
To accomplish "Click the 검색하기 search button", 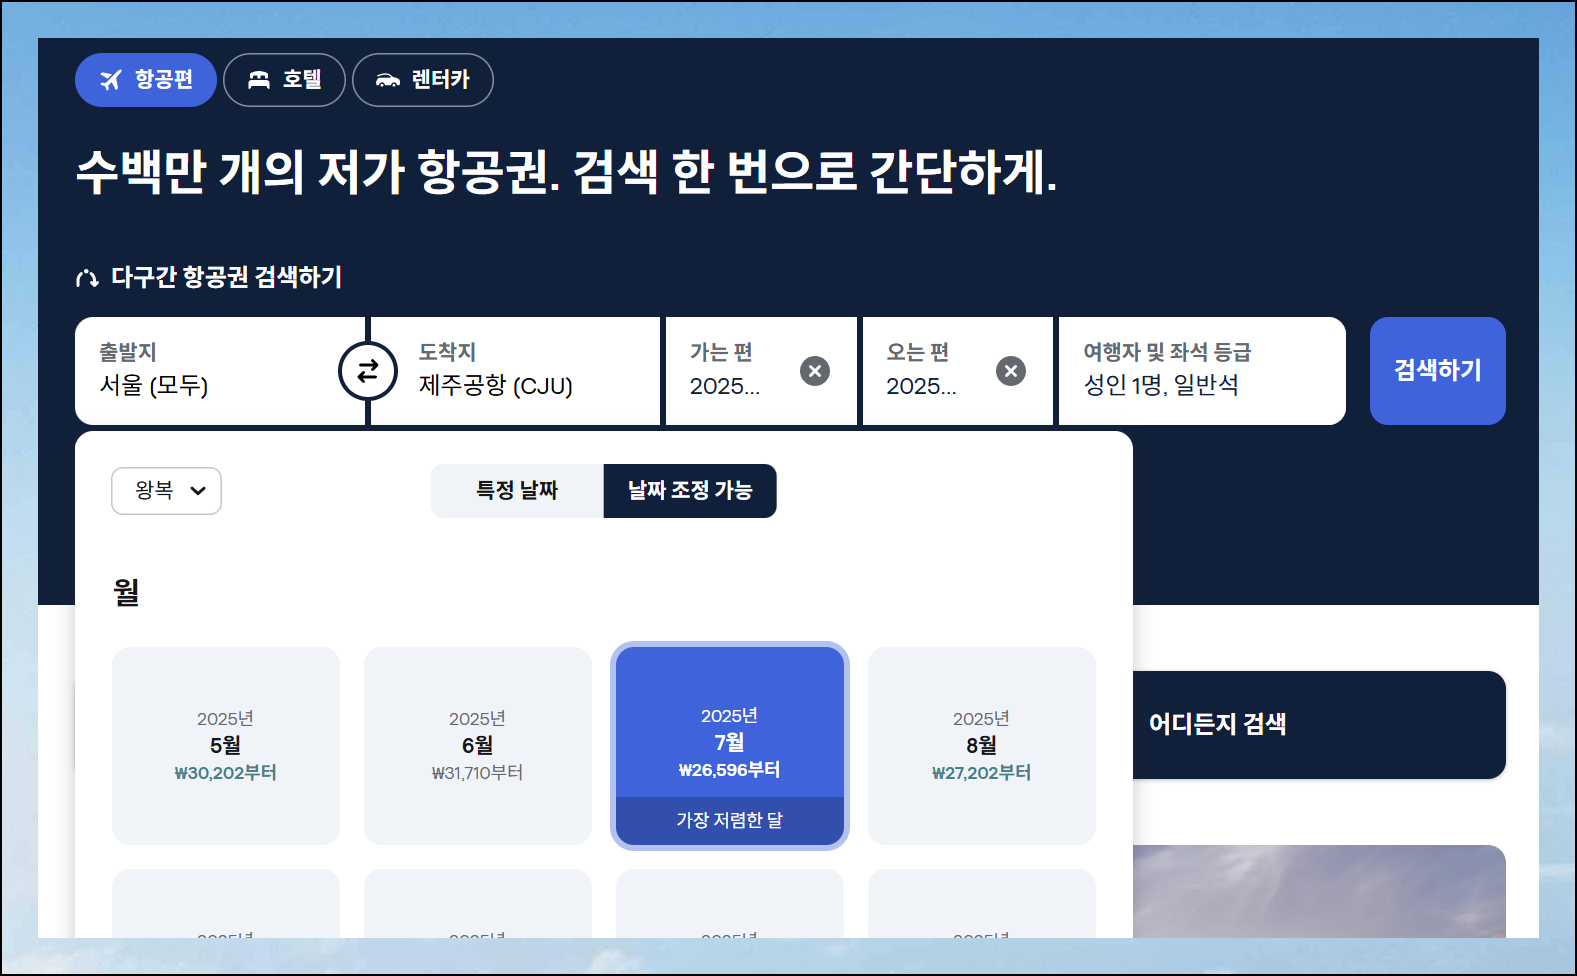I will point(1438,371).
